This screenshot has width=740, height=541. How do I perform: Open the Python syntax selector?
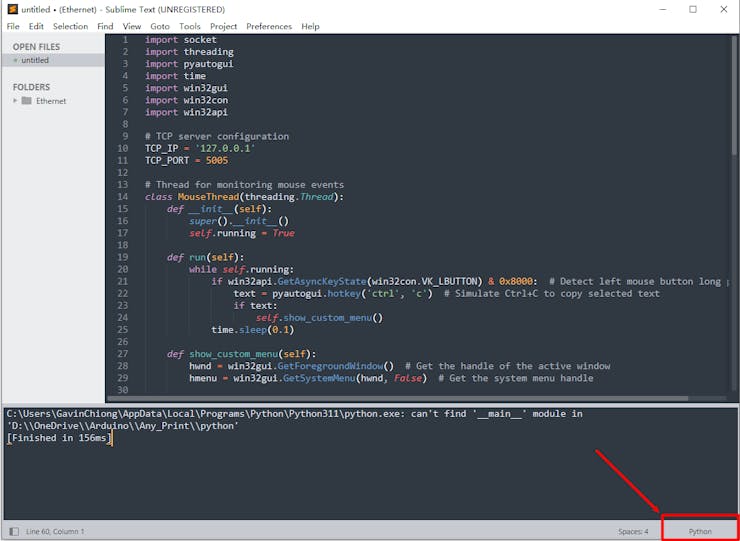click(700, 531)
